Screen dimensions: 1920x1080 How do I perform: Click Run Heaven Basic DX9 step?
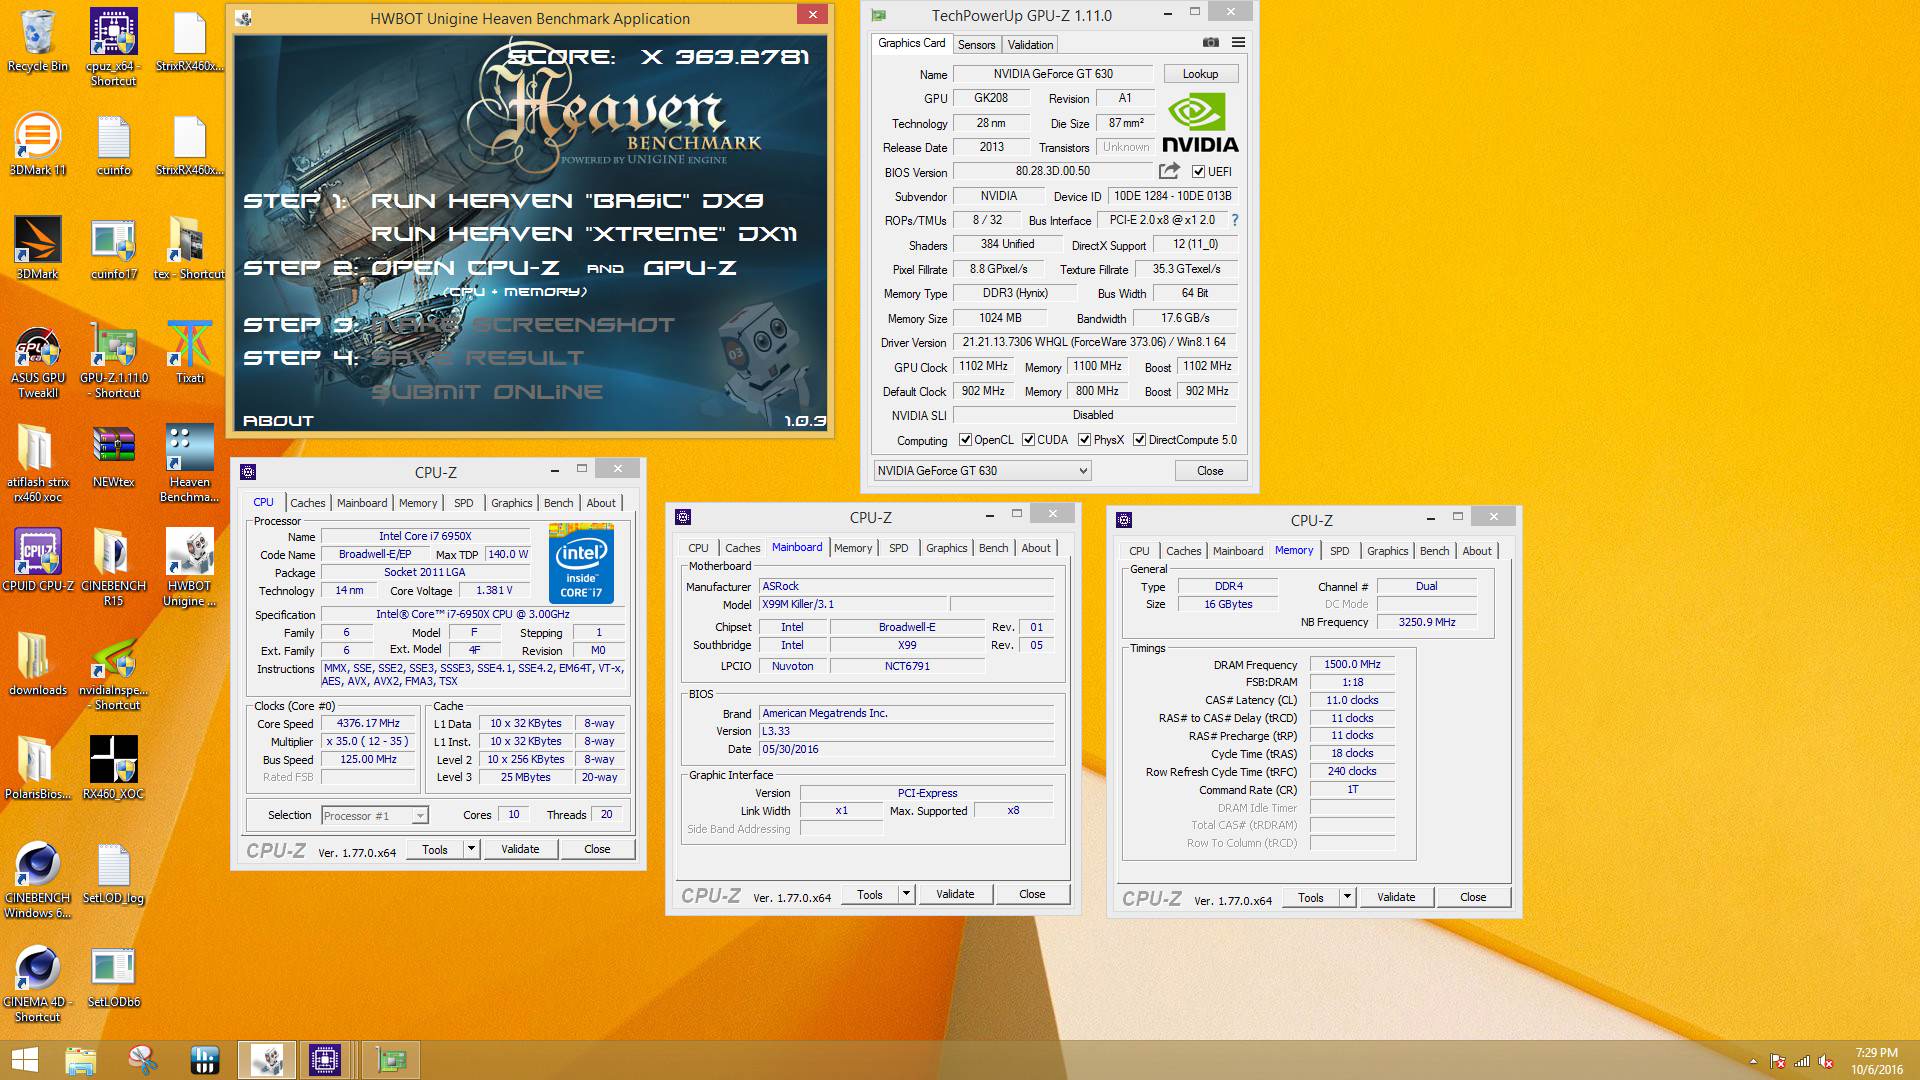coord(567,201)
